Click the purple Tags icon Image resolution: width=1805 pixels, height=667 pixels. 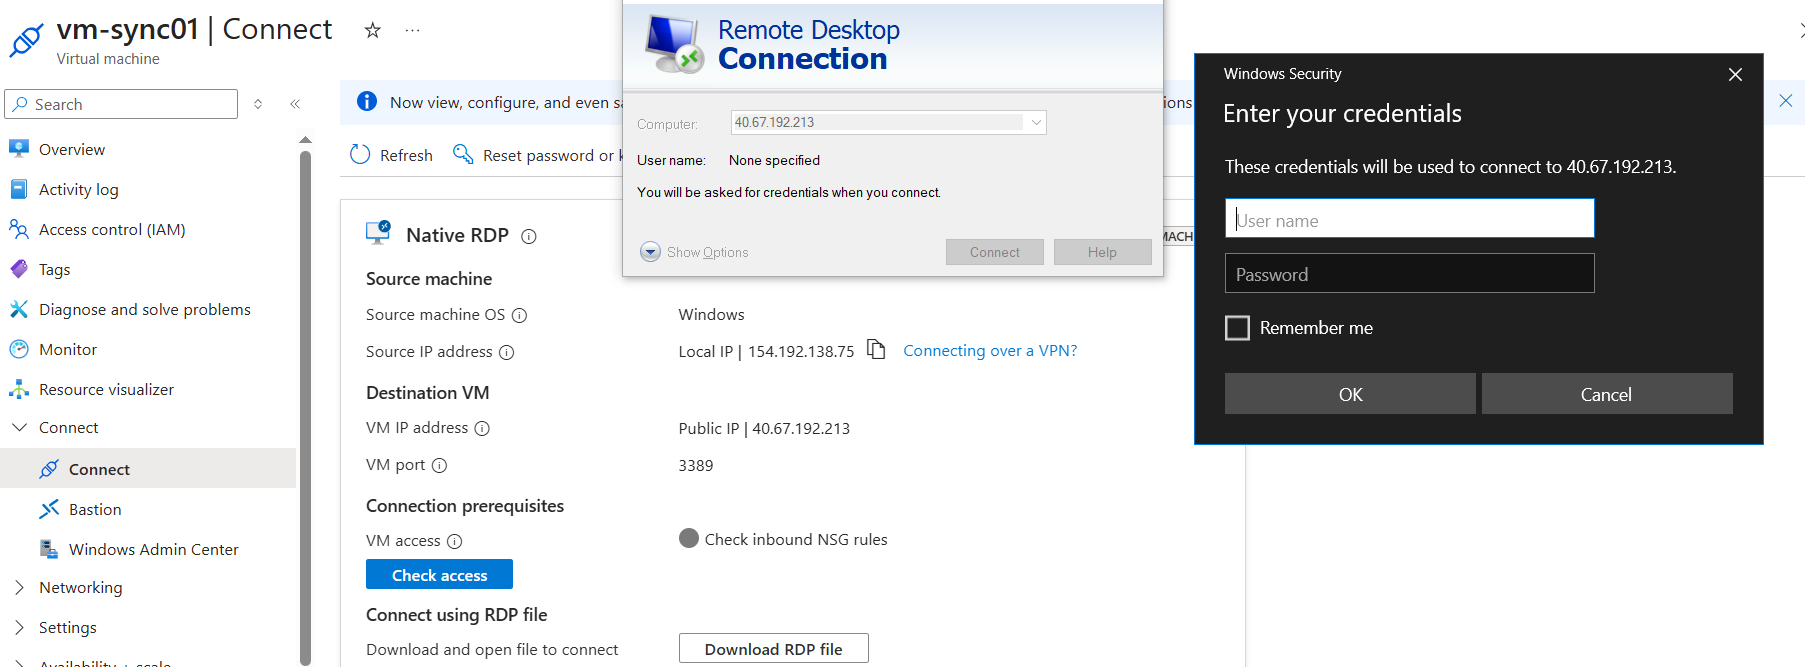tap(19, 269)
